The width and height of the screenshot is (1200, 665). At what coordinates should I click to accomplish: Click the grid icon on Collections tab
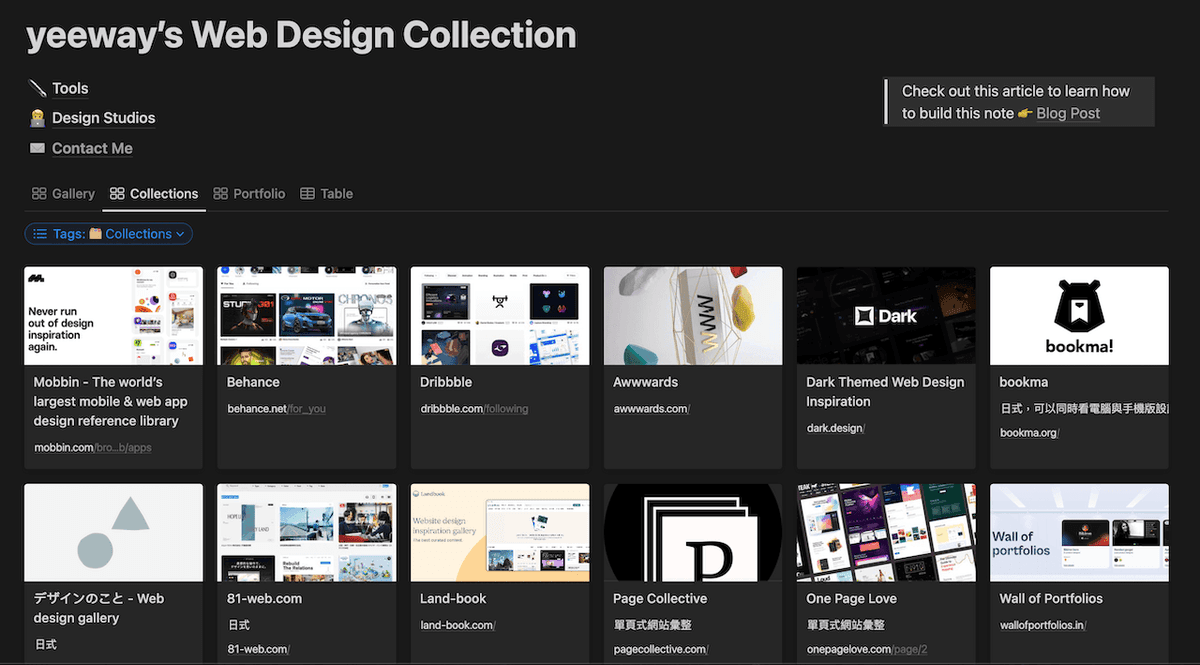click(117, 193)
